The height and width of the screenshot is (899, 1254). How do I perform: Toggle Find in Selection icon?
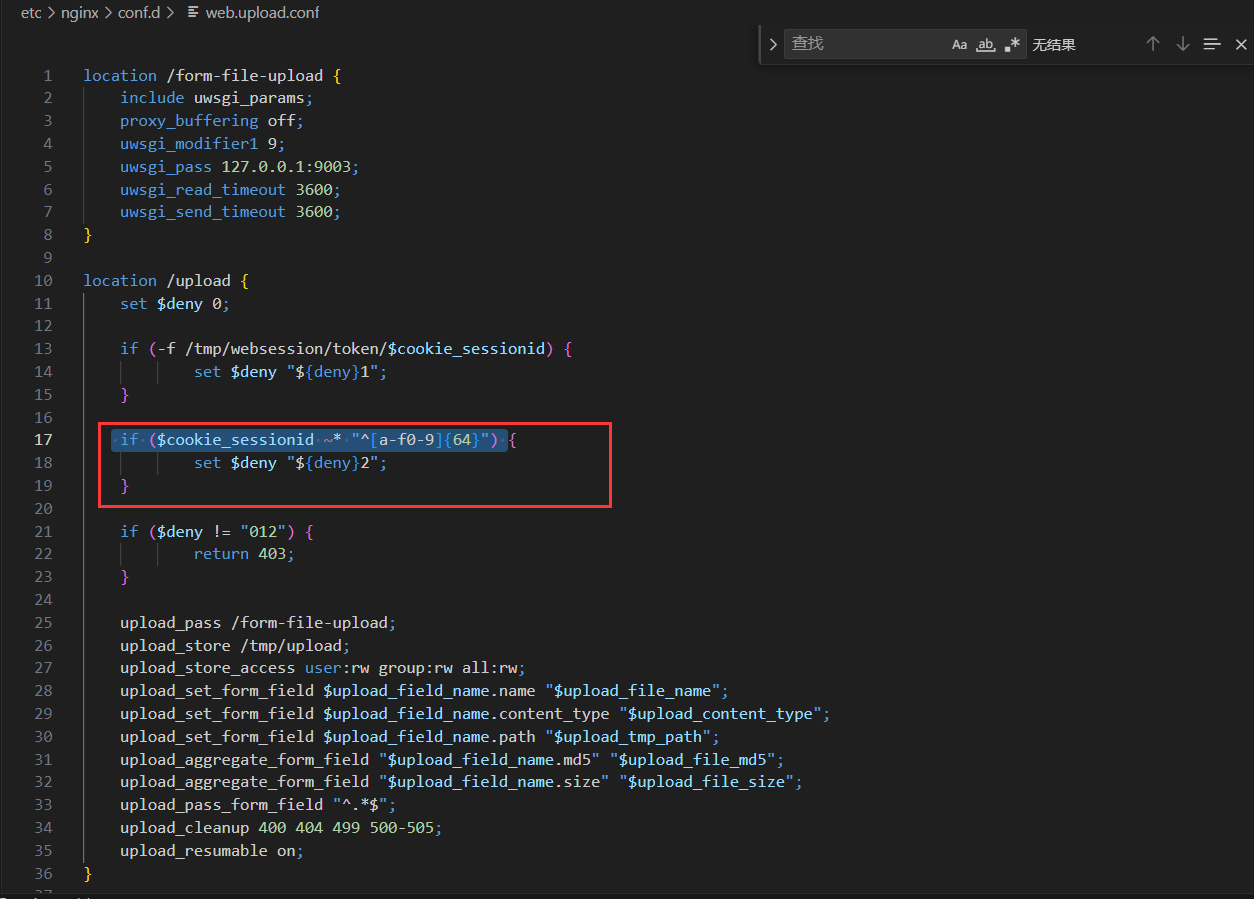tap(1212, 44)
